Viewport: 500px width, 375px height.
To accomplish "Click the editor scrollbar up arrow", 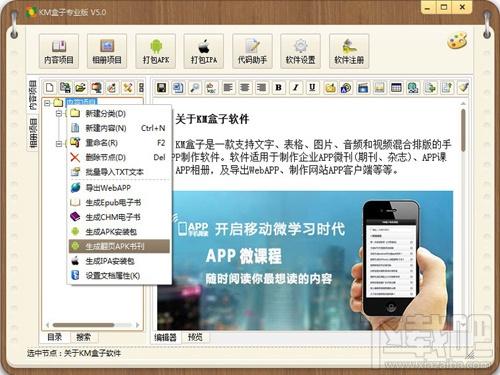I will tap(463, 103).
